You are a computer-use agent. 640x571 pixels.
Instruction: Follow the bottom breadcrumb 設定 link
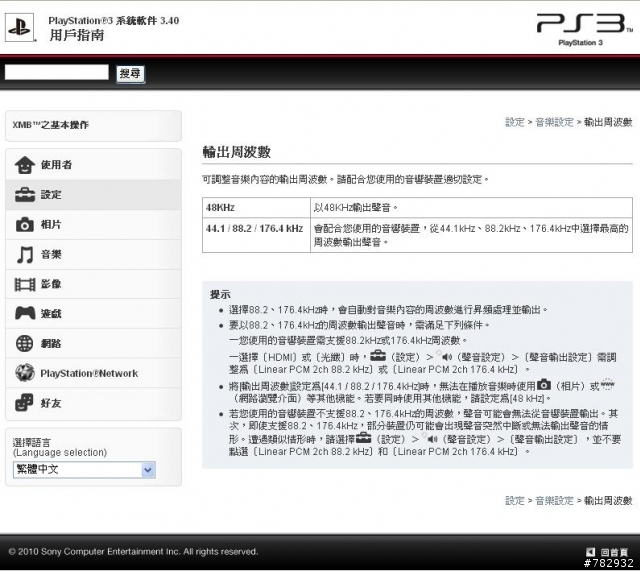[515, 500]
